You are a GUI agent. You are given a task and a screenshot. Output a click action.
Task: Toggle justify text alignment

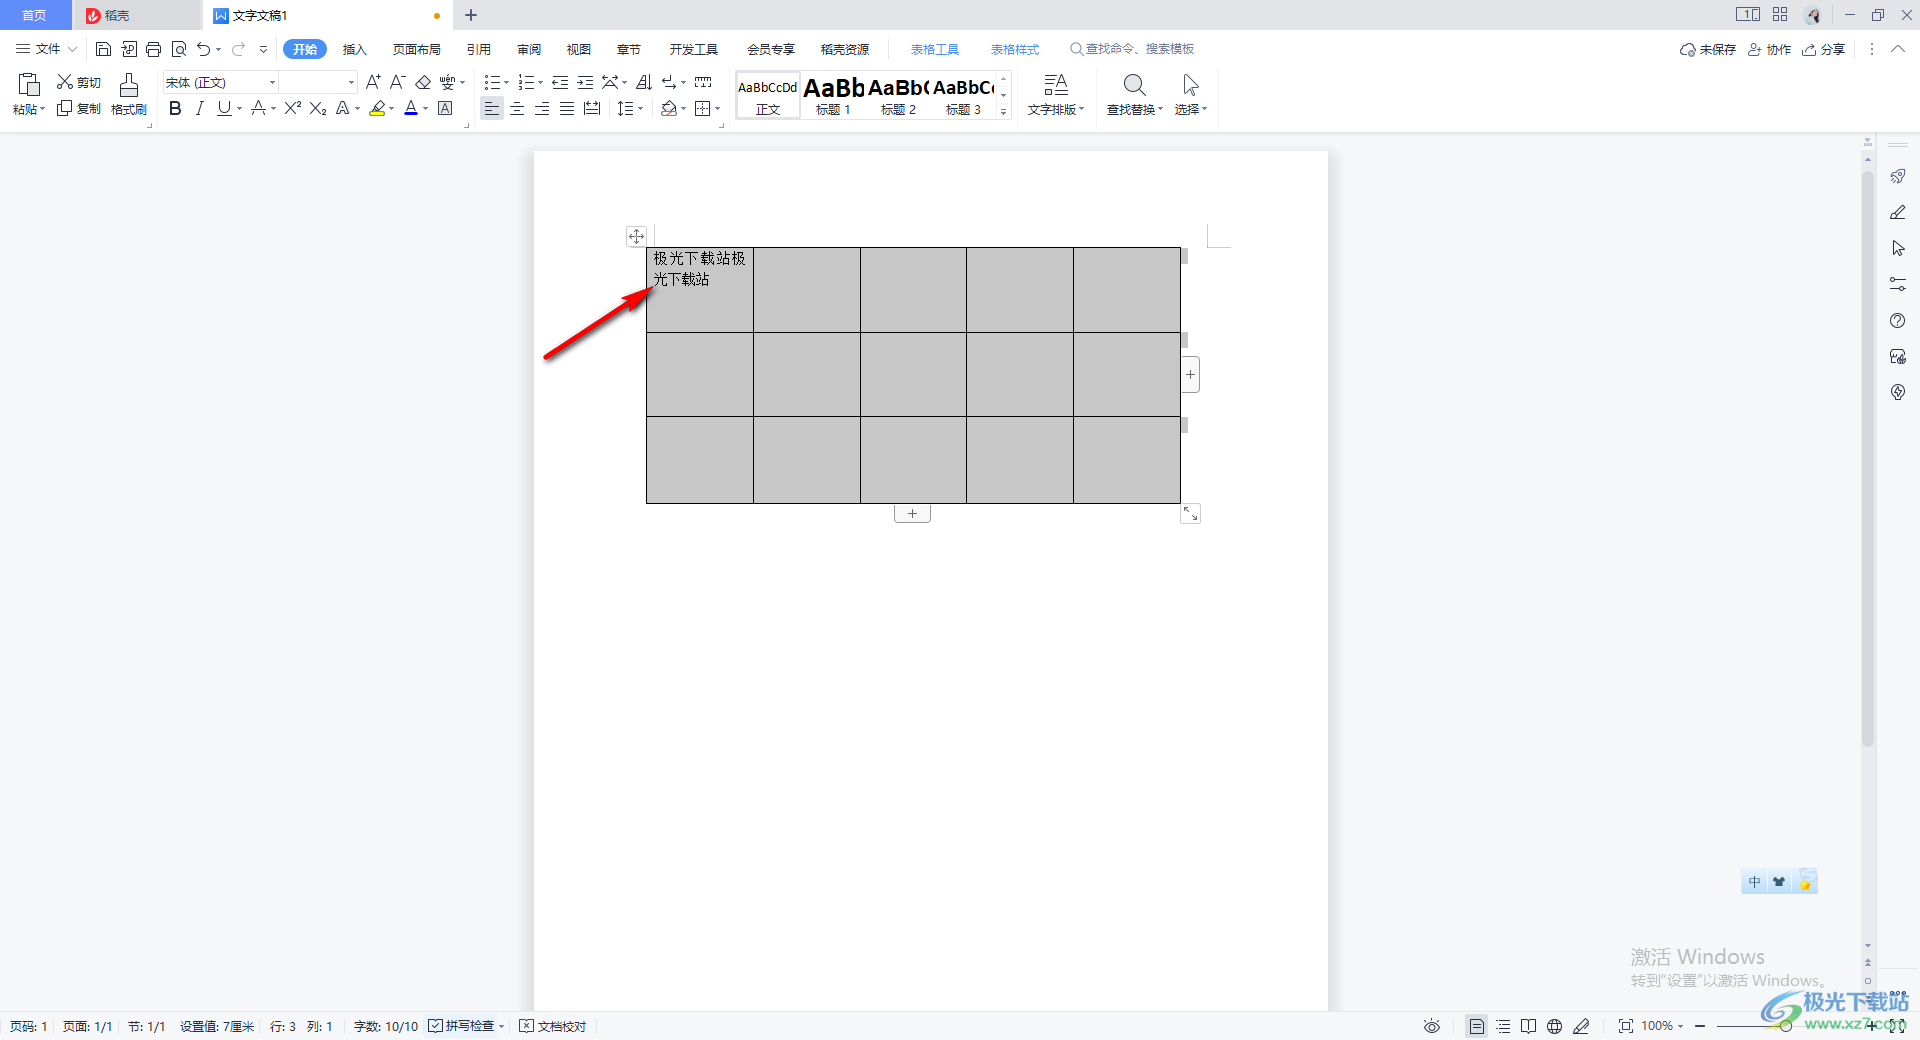pyautogui.click(x=567, y=108)
